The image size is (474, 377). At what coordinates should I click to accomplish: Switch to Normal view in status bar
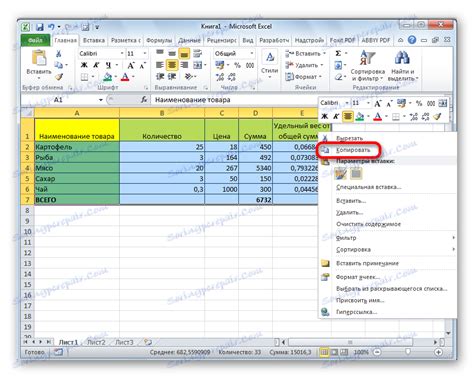coord(324,352)
